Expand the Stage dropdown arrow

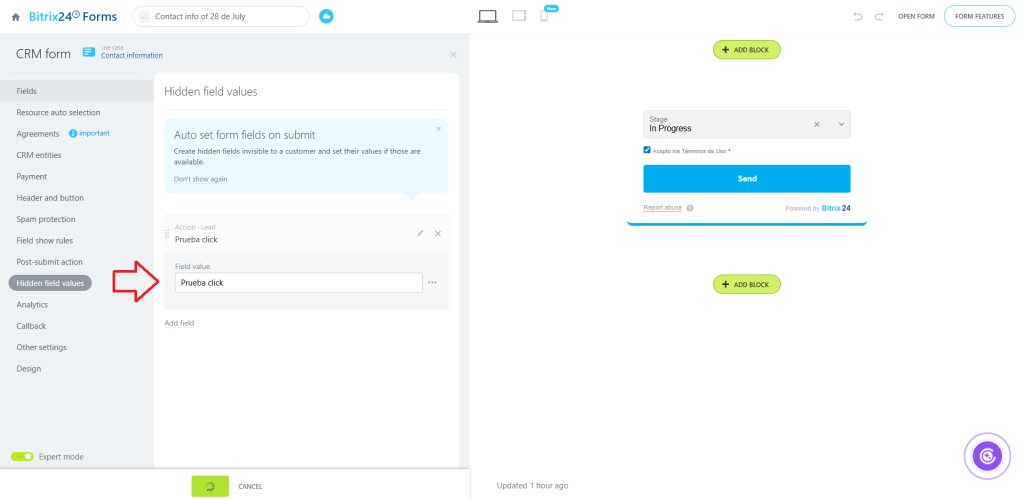[841, 124]
